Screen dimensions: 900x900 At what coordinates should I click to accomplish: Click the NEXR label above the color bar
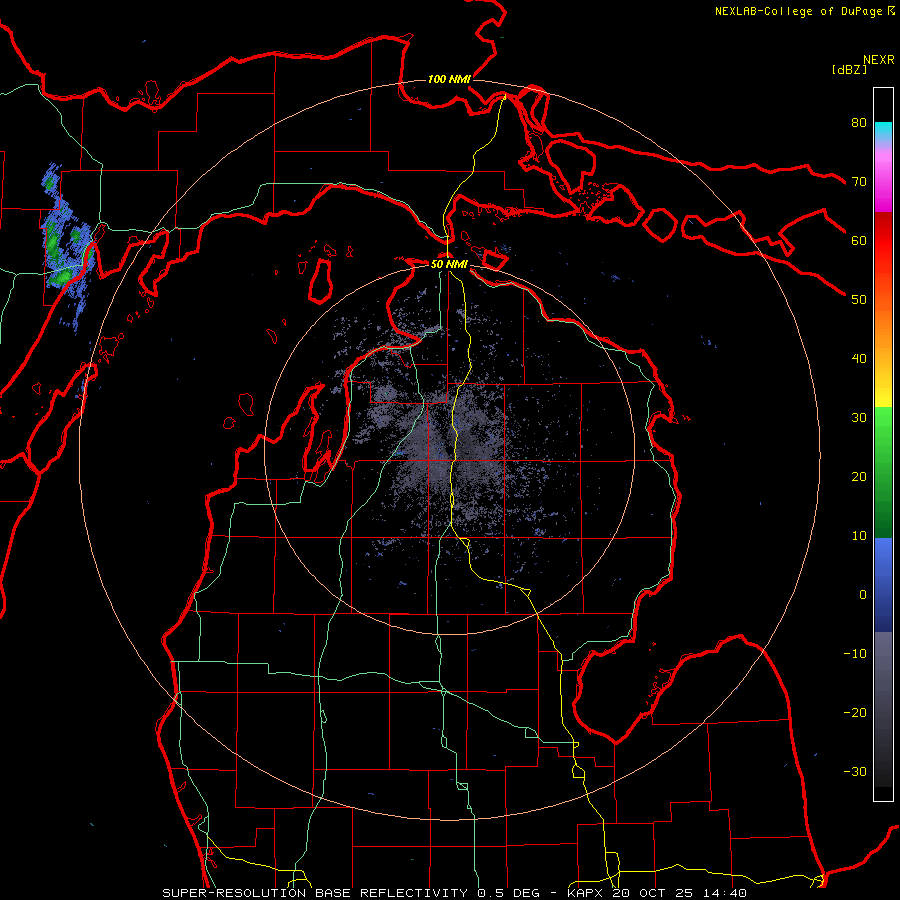879,60
